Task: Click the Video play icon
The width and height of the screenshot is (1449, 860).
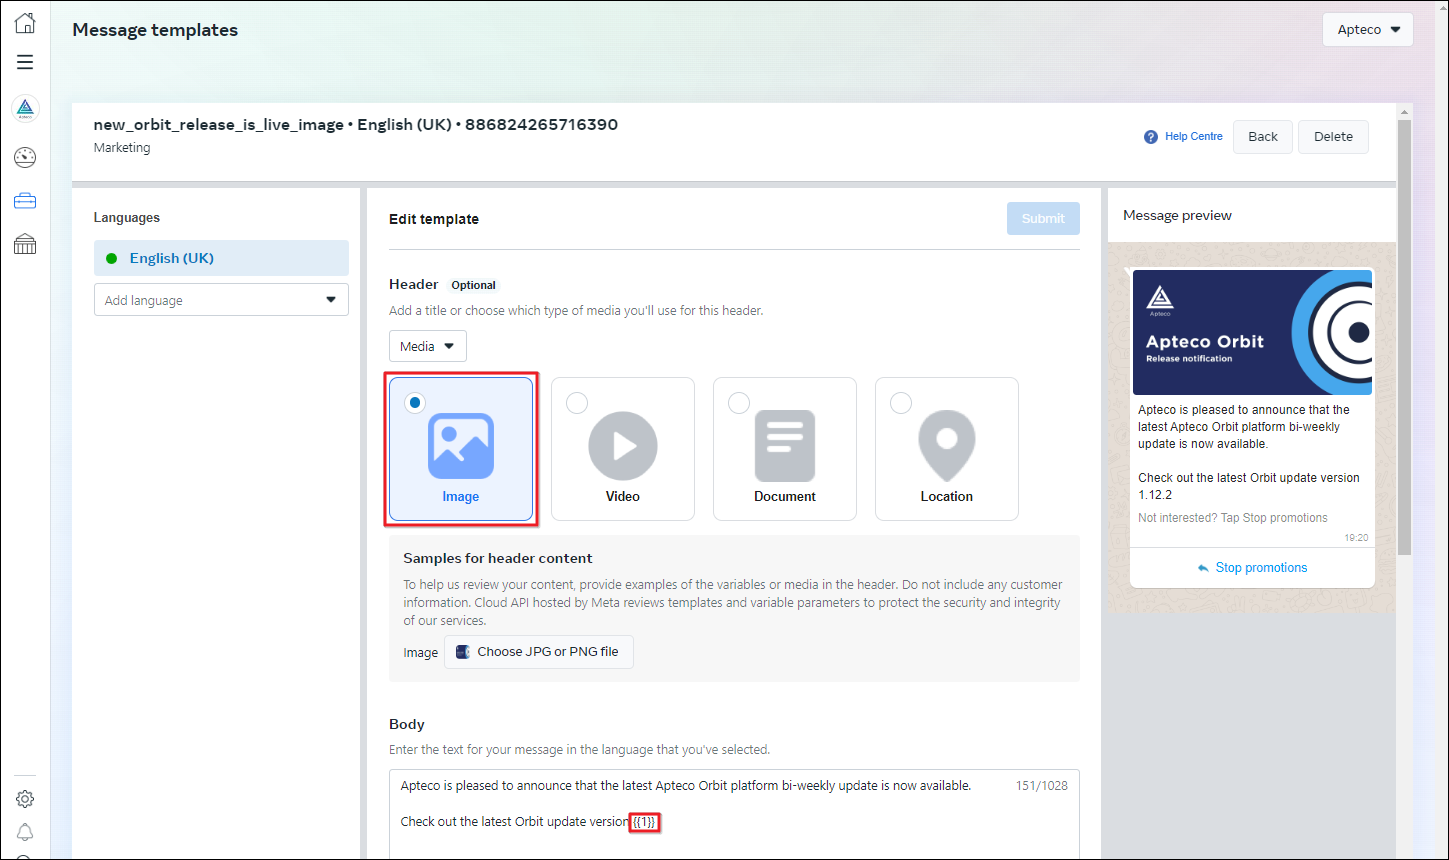Action: tap(623, 446)
